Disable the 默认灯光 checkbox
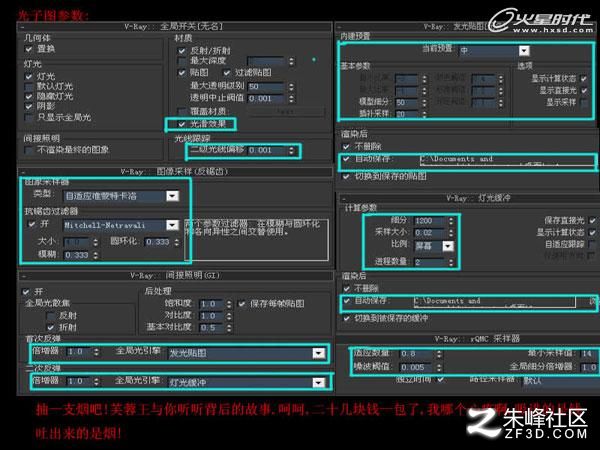The image size is (600, 450). [x=29, y=86]
